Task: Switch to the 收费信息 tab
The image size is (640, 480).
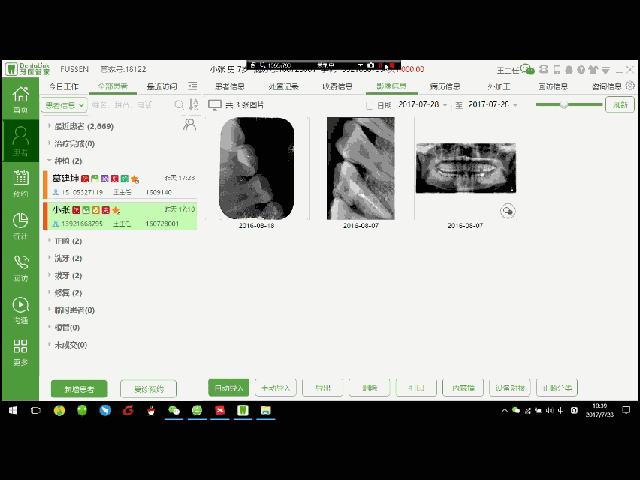Action: point(337,87)
